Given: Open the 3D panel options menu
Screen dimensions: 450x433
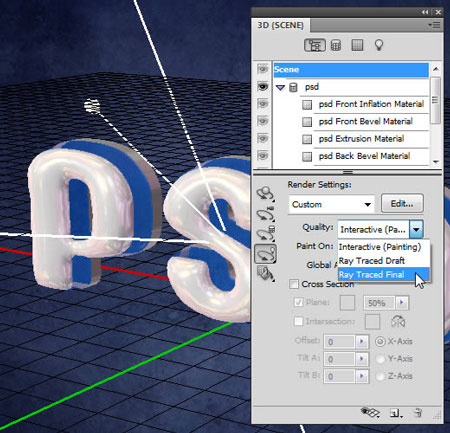Looking at the screenshot, I should [434, 25].
